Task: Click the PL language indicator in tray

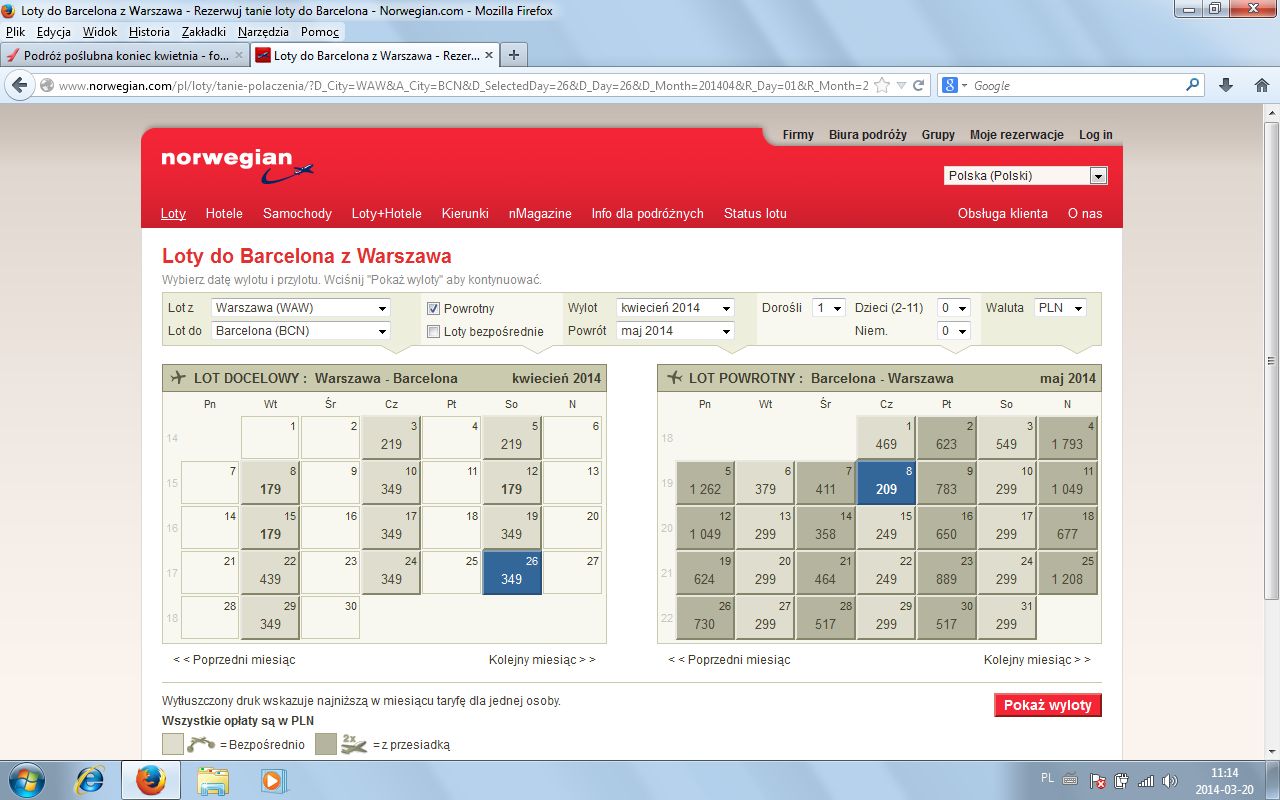Action: pyautogui.click(x=1047, y=777)
